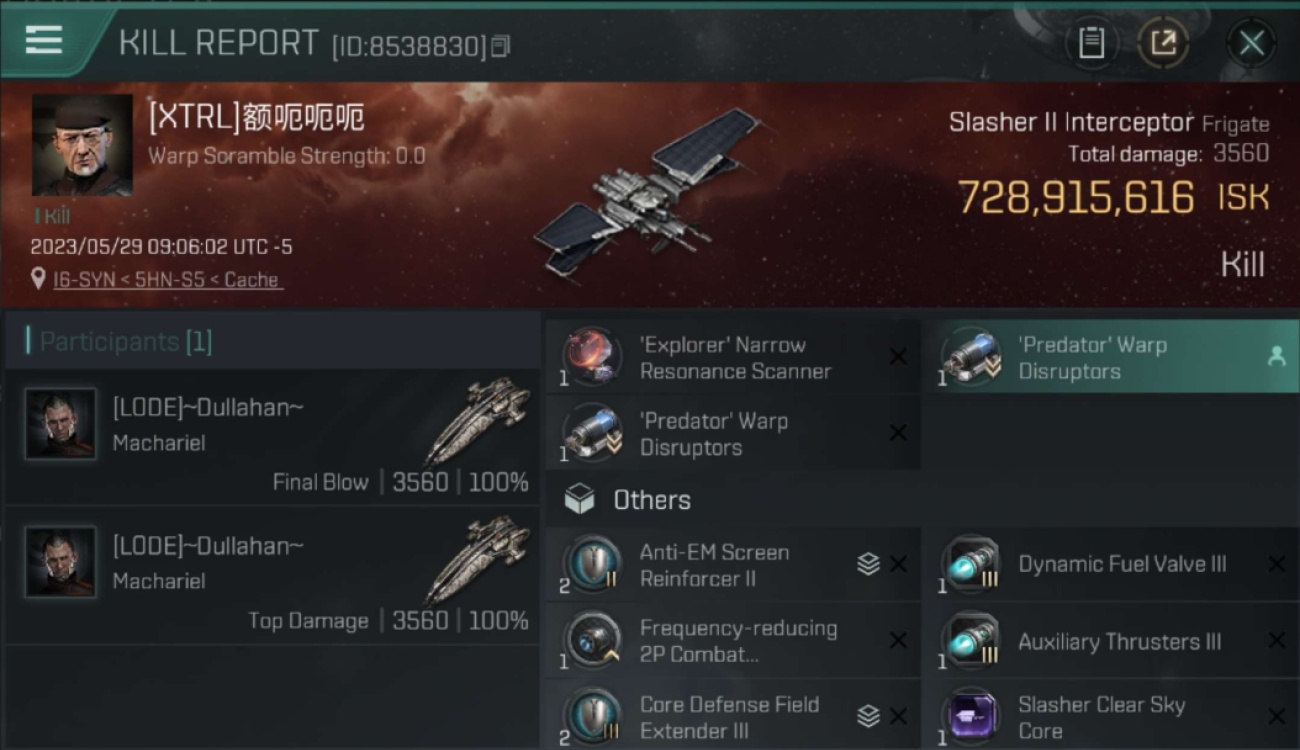Open the Top Damage participant Dullahan entry

point(273,576)
